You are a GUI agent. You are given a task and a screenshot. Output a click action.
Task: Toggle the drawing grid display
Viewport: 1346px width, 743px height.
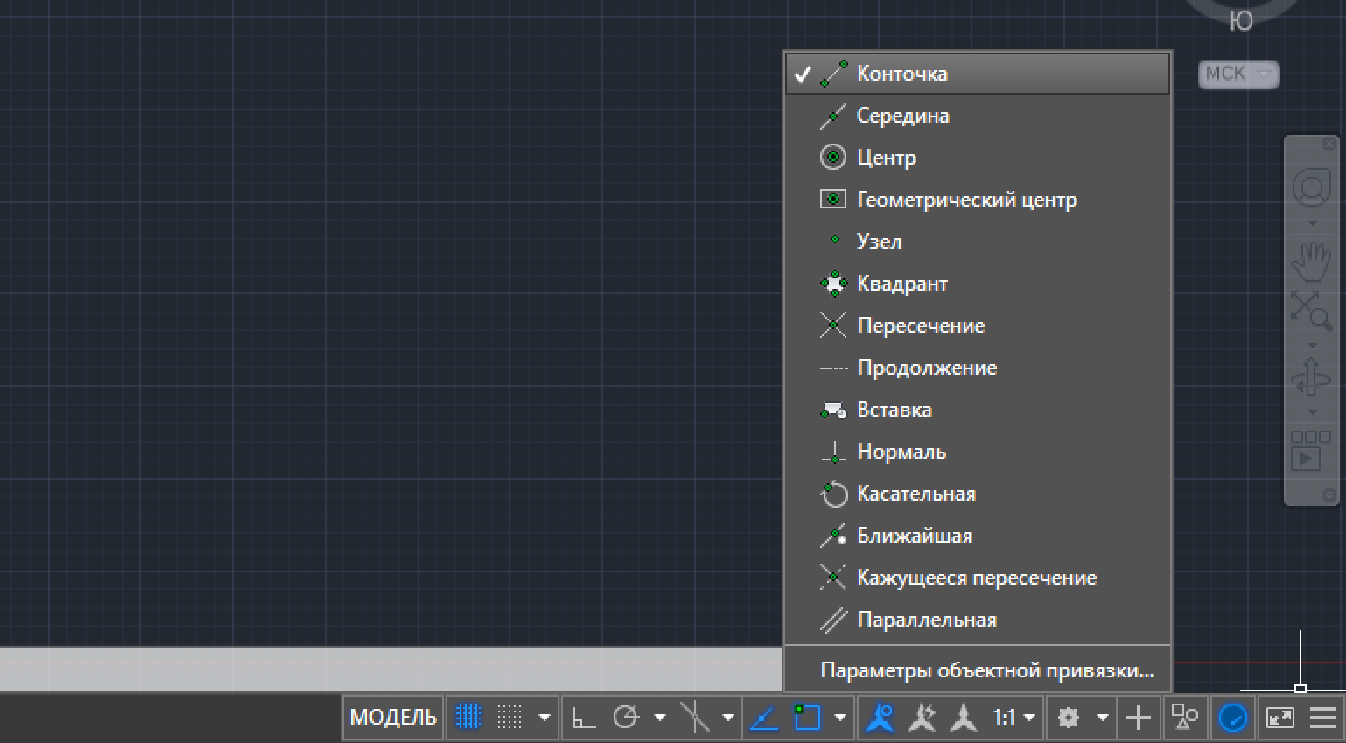tap(468, 717)
